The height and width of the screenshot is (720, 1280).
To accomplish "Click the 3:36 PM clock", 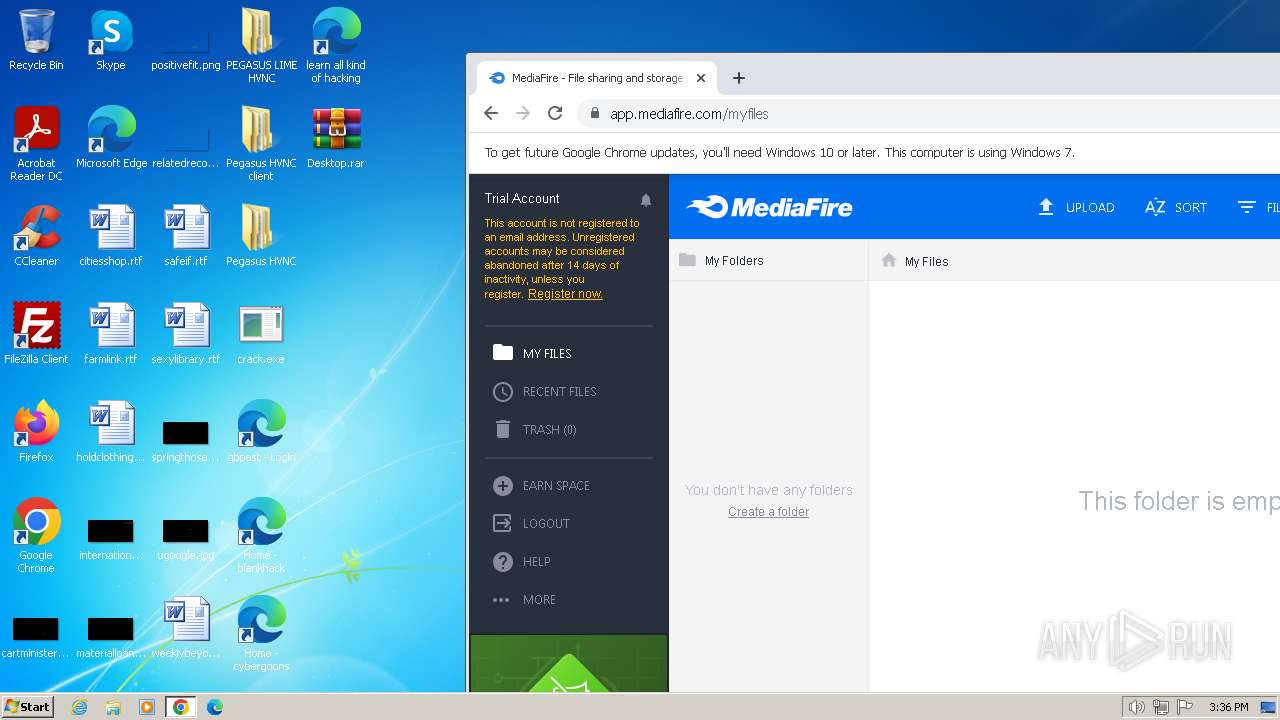I will (x=1228, y=707).
